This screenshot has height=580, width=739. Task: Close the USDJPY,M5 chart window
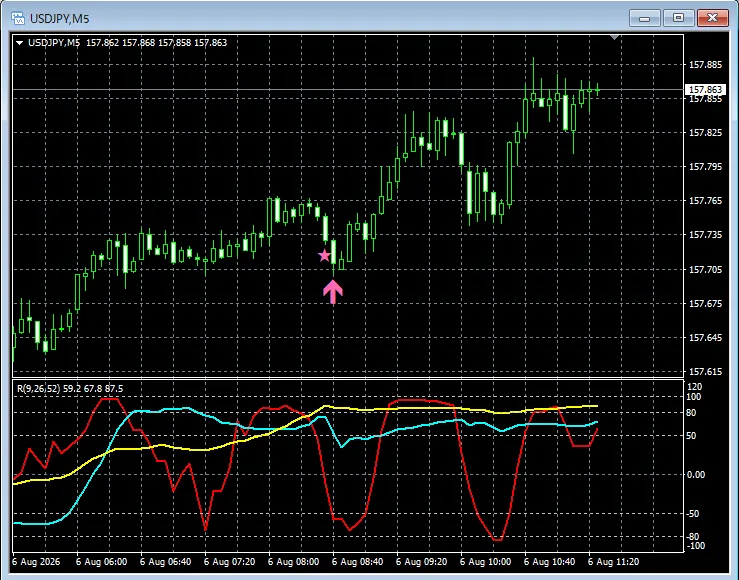pyautogui.click(x=712, y=18)
